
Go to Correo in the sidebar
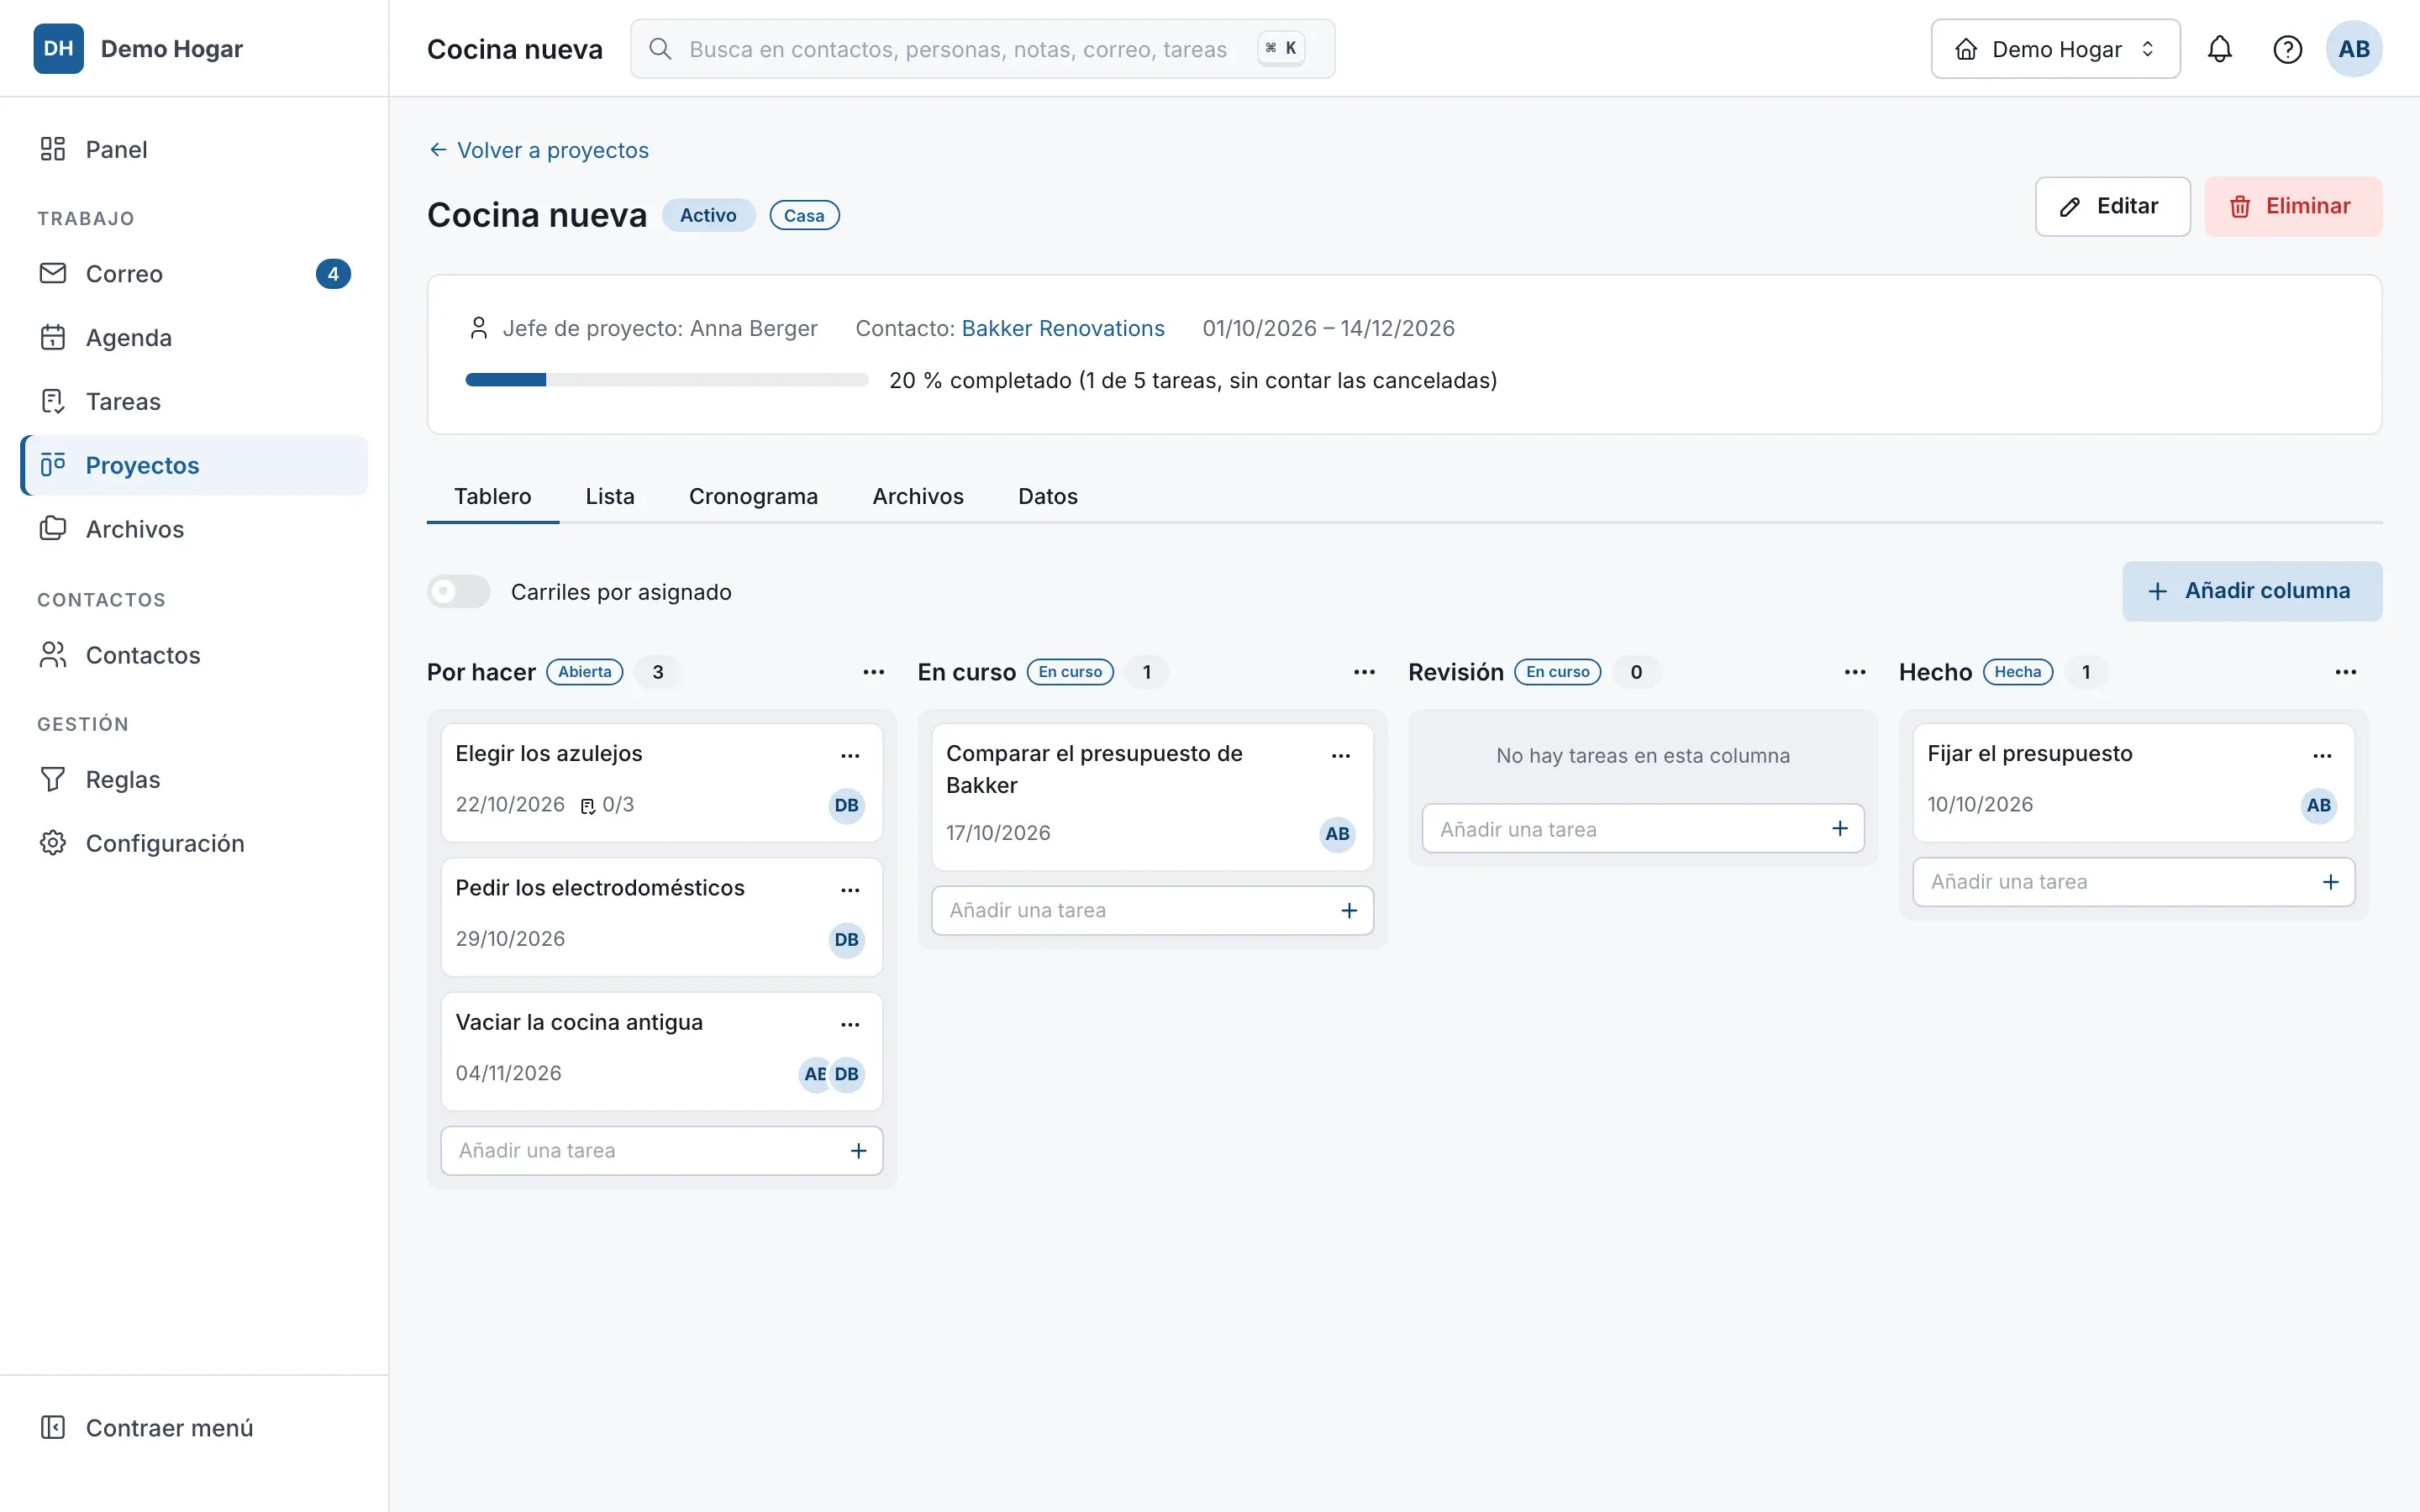[194, 273]
